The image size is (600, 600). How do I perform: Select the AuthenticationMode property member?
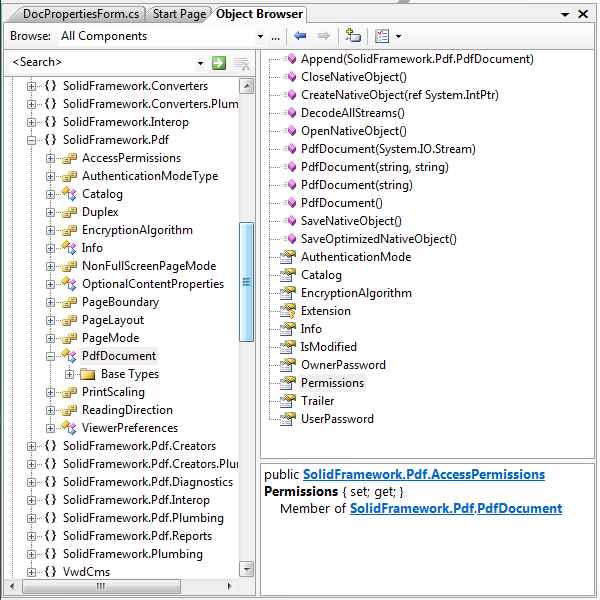(x=356, y=257)
